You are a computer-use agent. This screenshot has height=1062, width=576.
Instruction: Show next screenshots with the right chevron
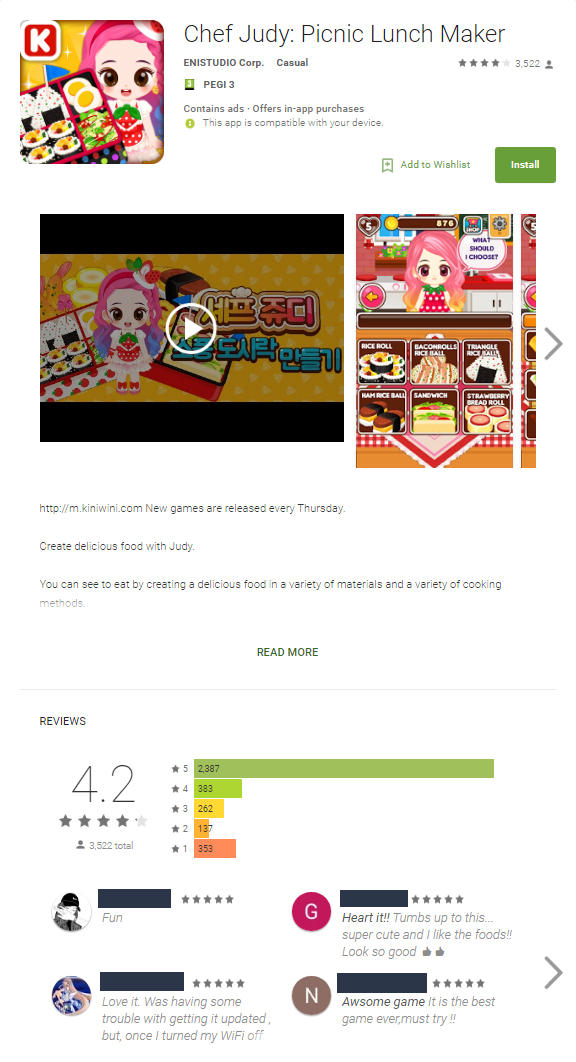point(553,343)
